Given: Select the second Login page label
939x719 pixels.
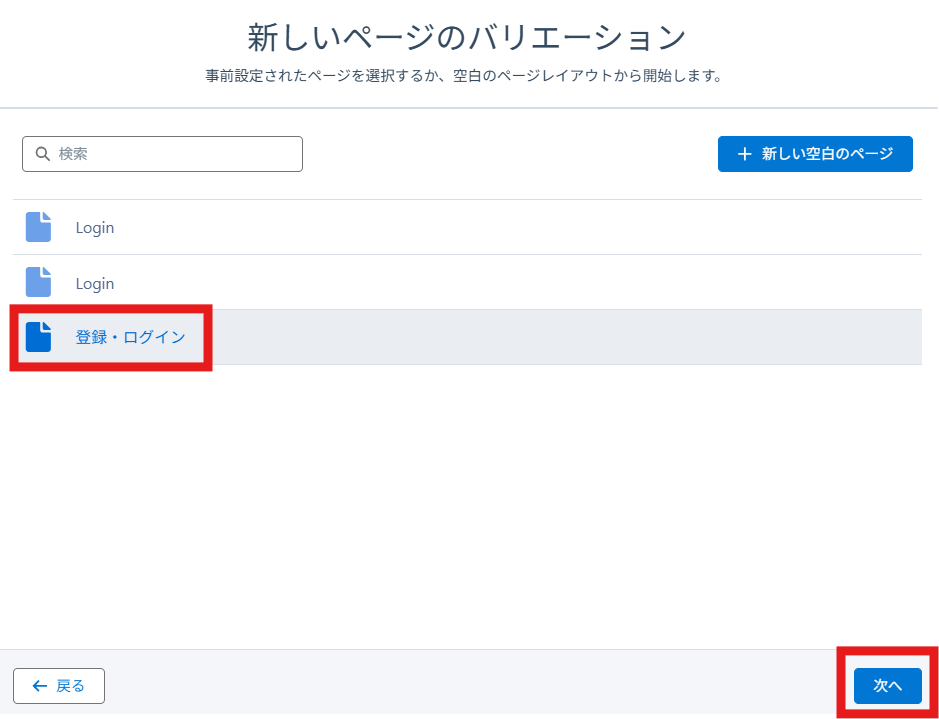Looking at the screenshot, I should (x=95, y=284).
